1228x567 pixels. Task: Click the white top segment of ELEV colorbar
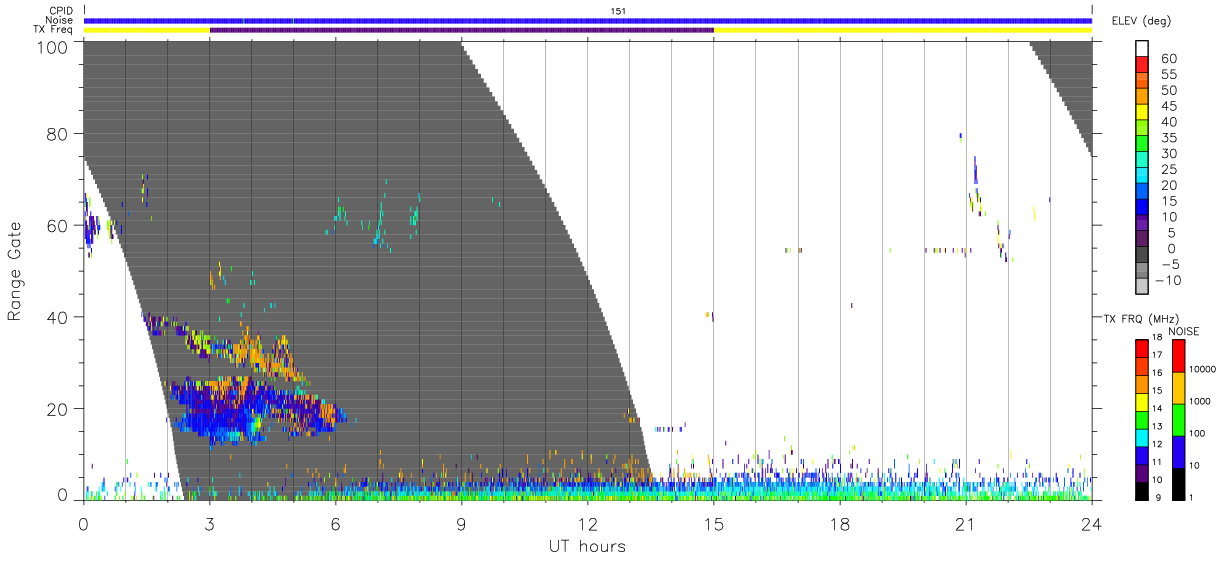click(x=1142, y=50)
